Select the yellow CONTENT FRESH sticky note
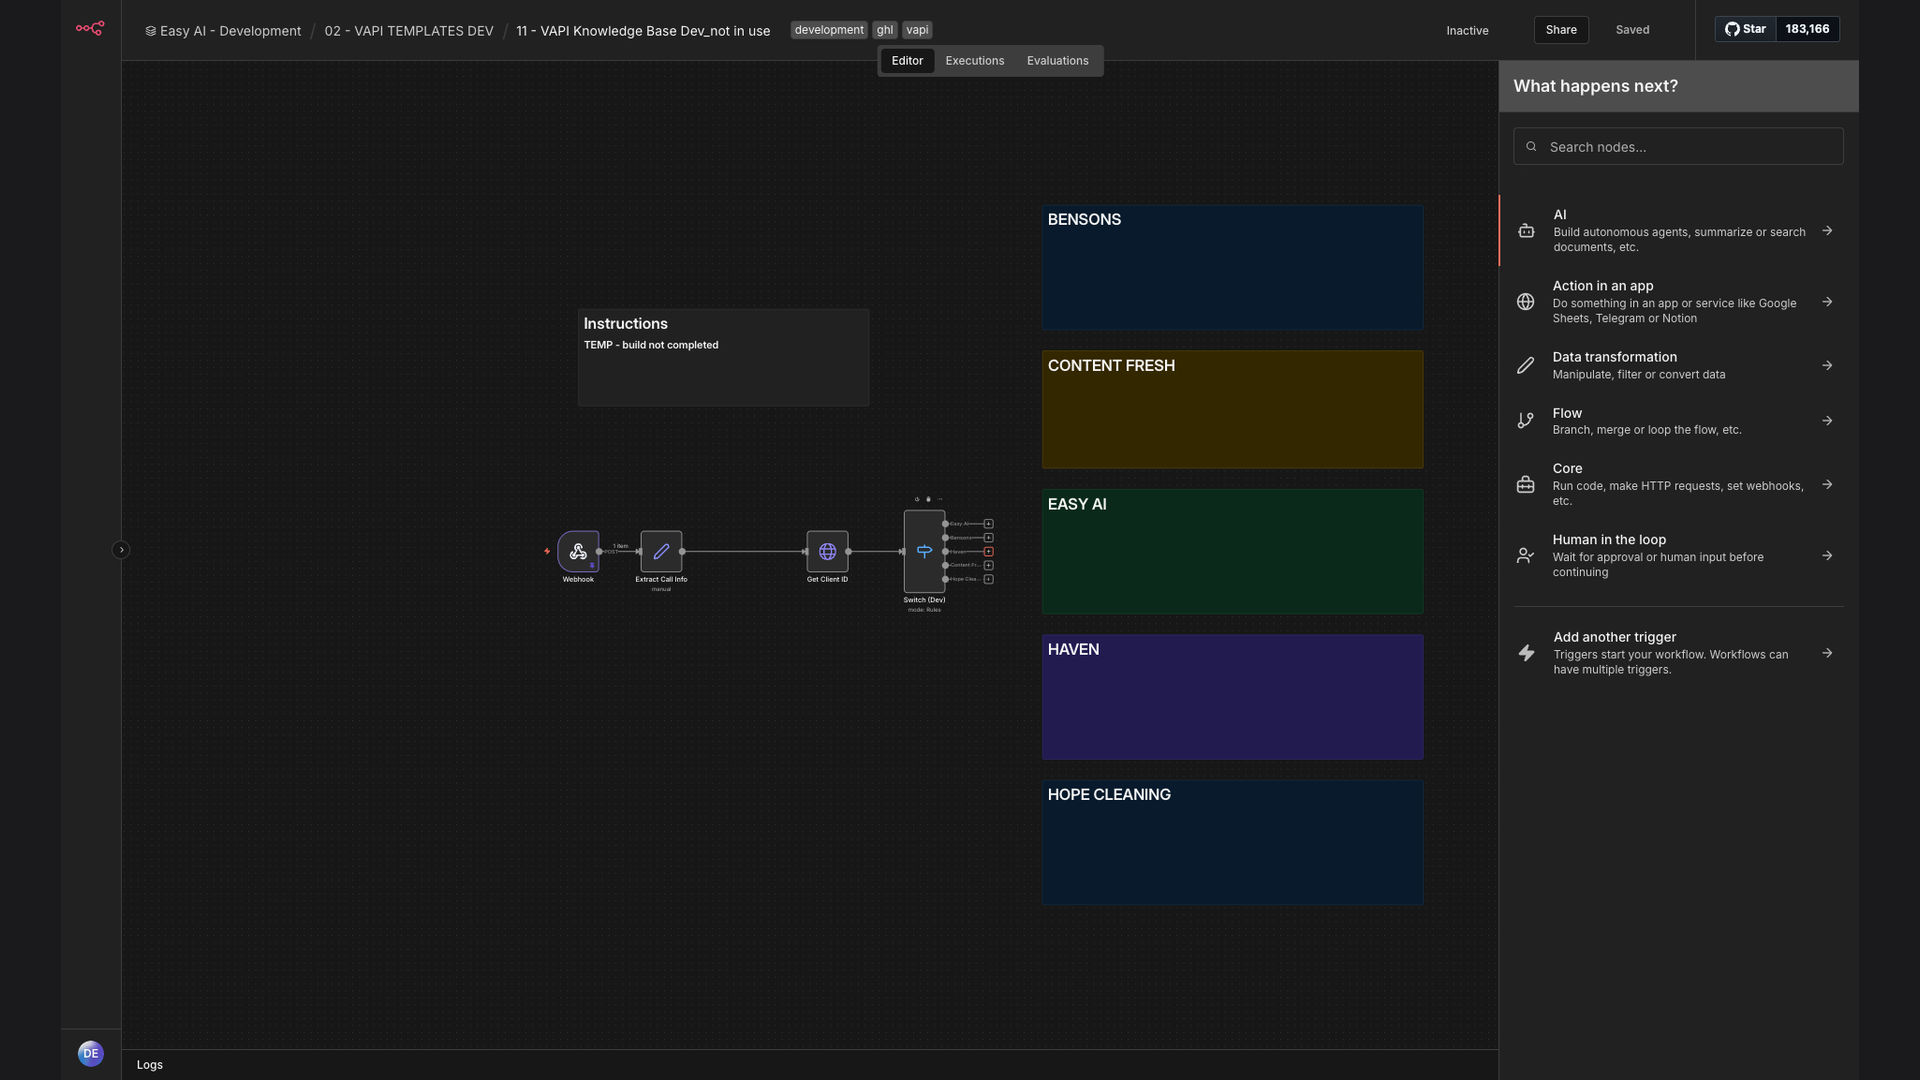This screenshot has height=1080, width=1920. click(1232, 409)
